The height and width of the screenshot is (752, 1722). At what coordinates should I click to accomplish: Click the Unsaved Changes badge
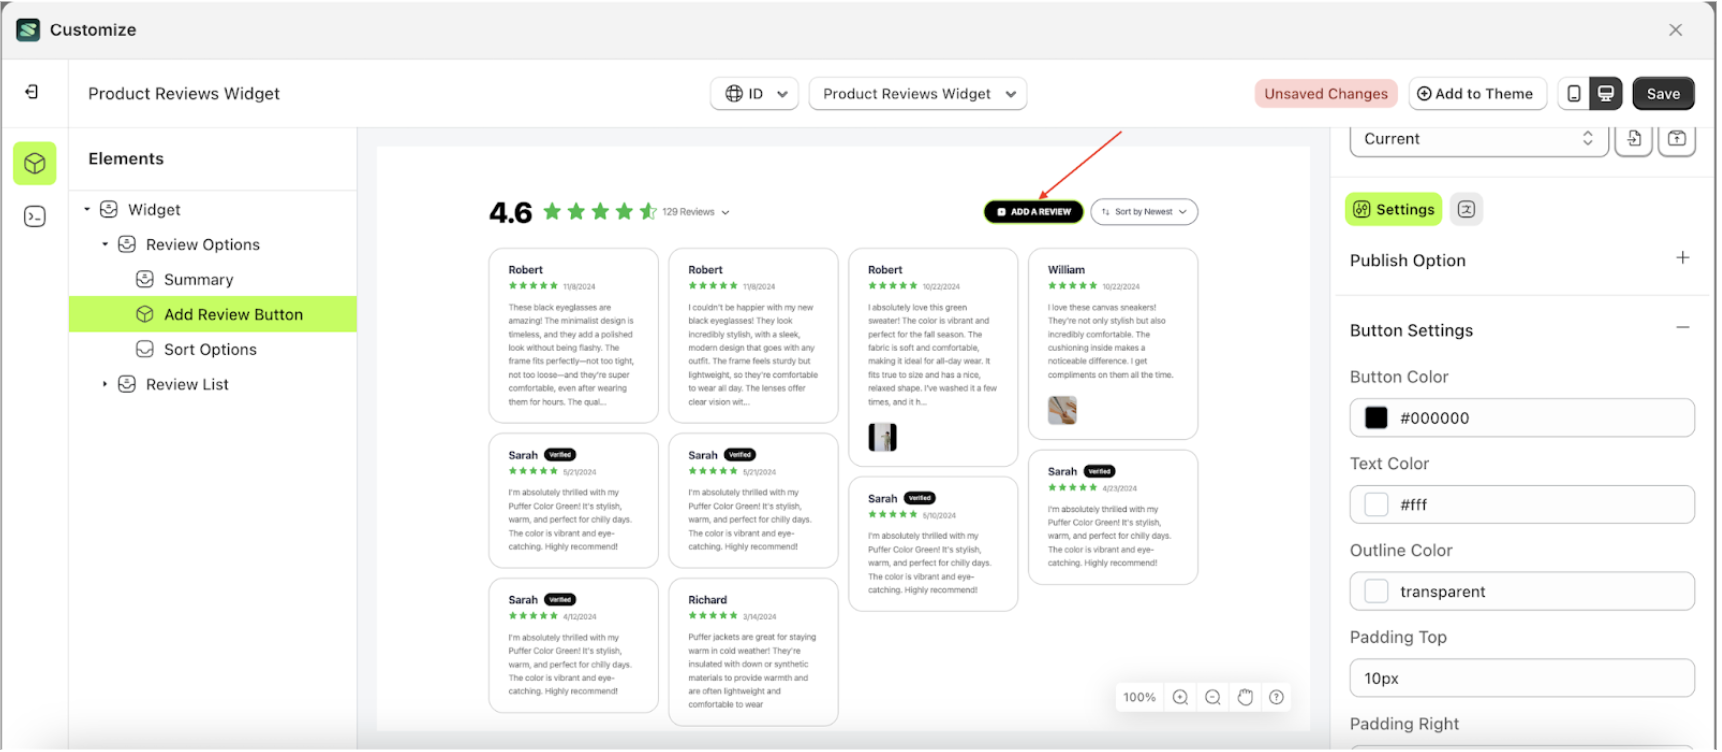click(x=1326, y=93)
